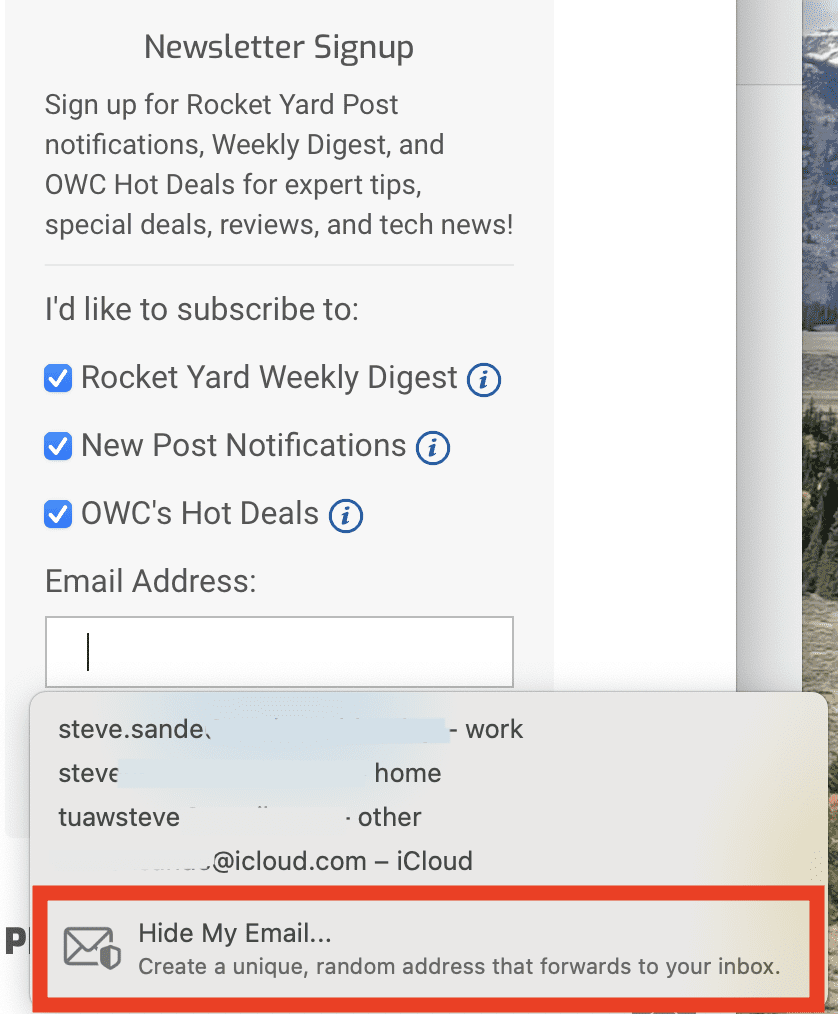Screen dimensions: 838x1014
Task: Show info for OWC's Hot Deals
Action: coord(346,515)
